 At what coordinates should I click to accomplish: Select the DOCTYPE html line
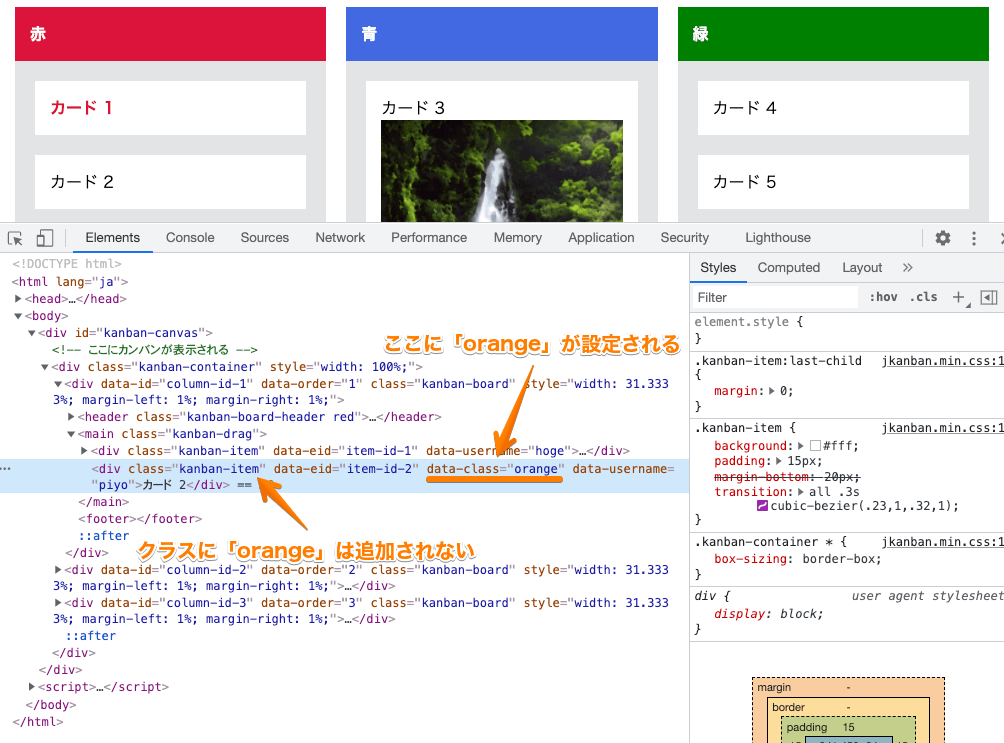67,264
